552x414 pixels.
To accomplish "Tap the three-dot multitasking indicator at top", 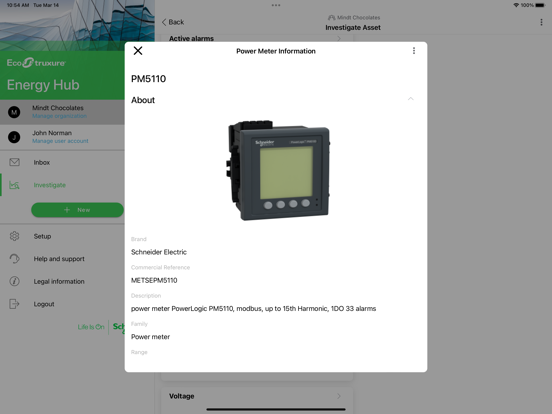I will [x=276, y=5].
